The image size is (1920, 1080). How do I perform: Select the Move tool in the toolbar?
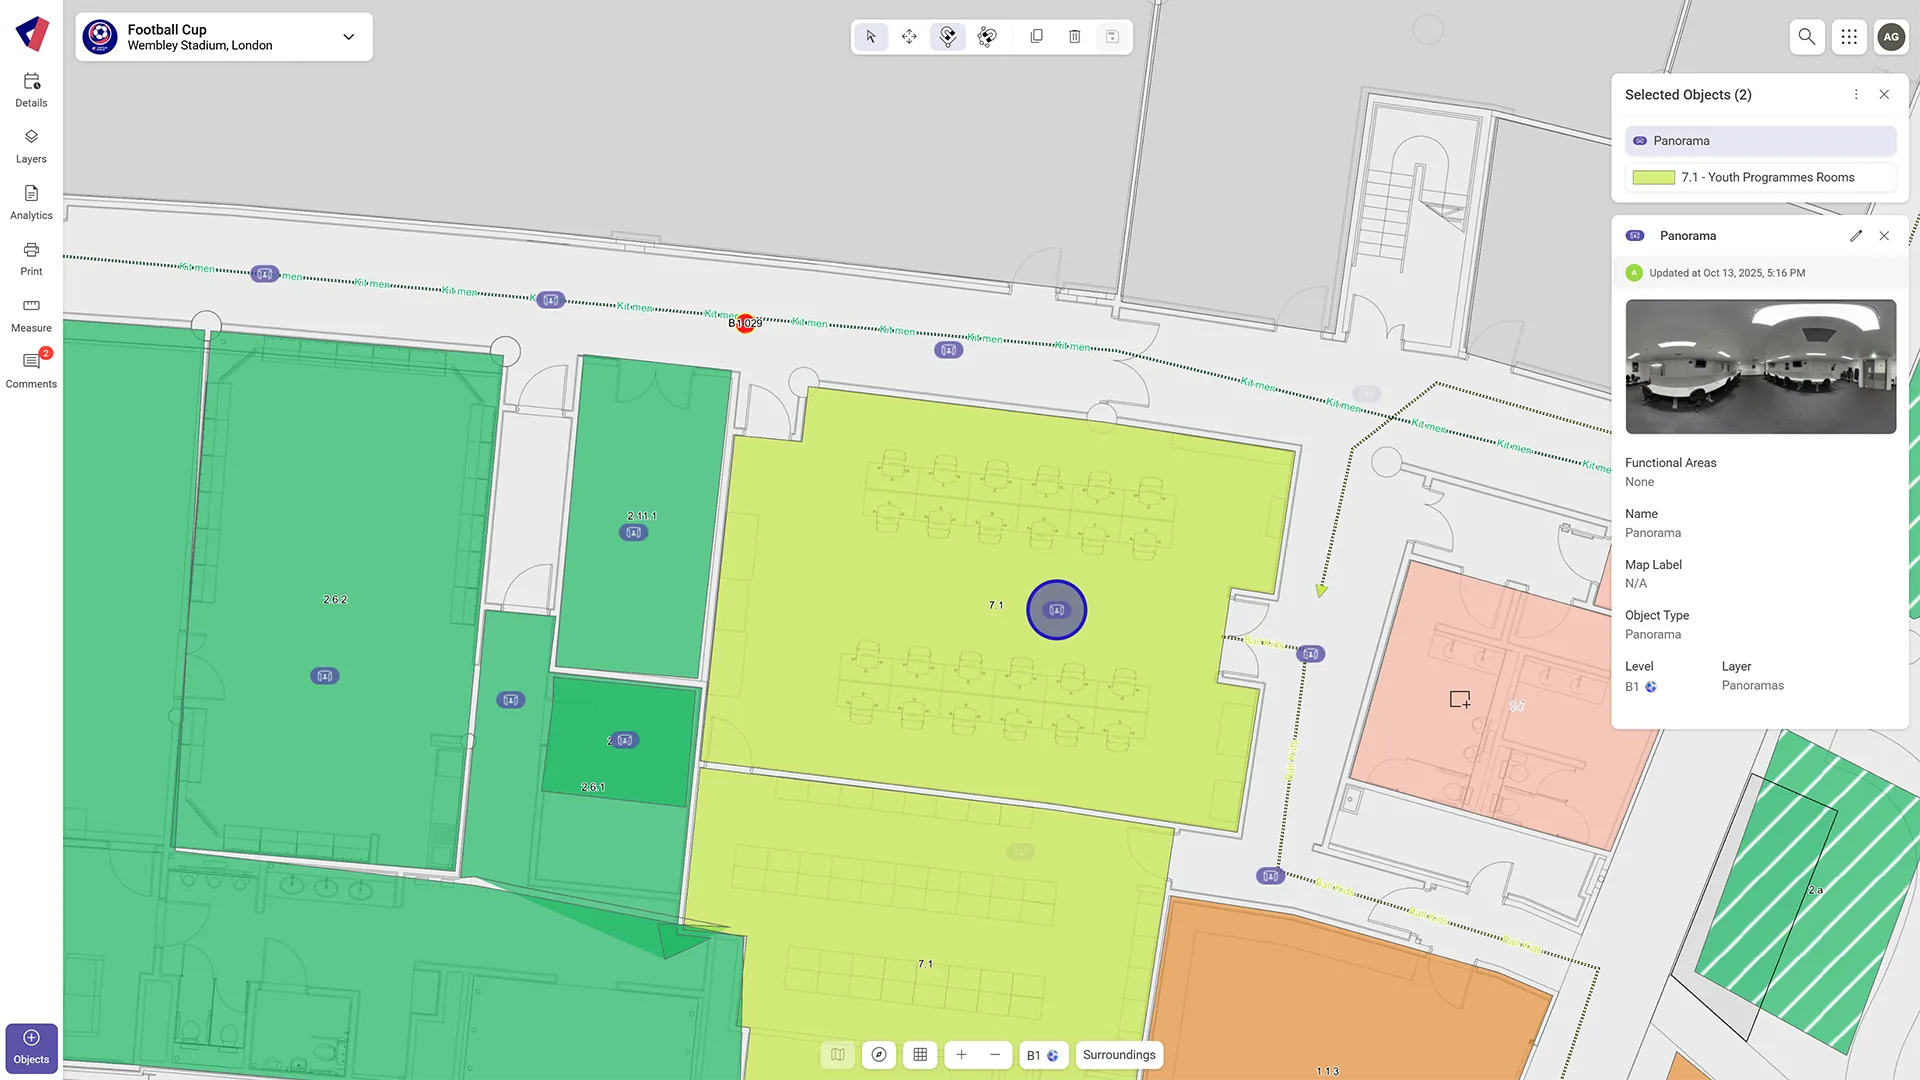click(x=909, y=36)
